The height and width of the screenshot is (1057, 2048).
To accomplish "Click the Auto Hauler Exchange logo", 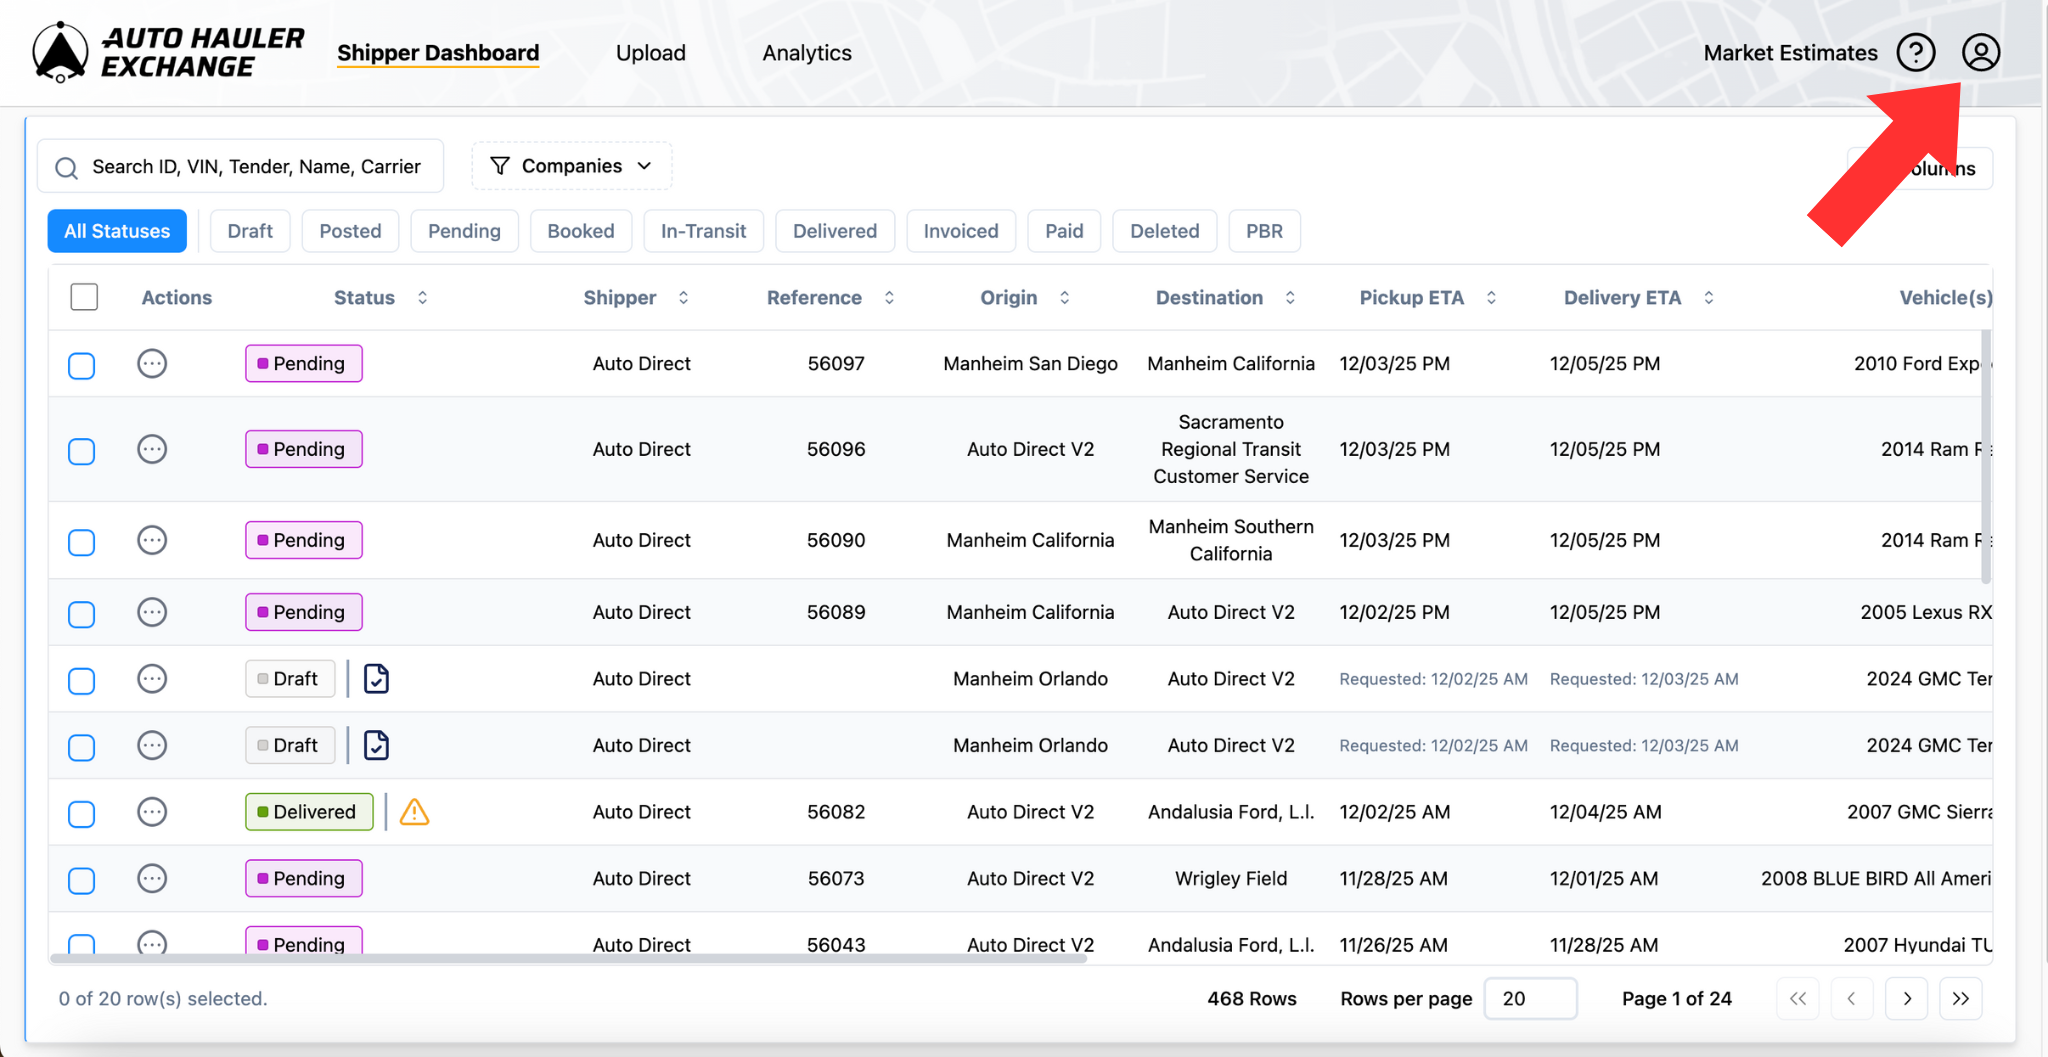I will point(168,53).
